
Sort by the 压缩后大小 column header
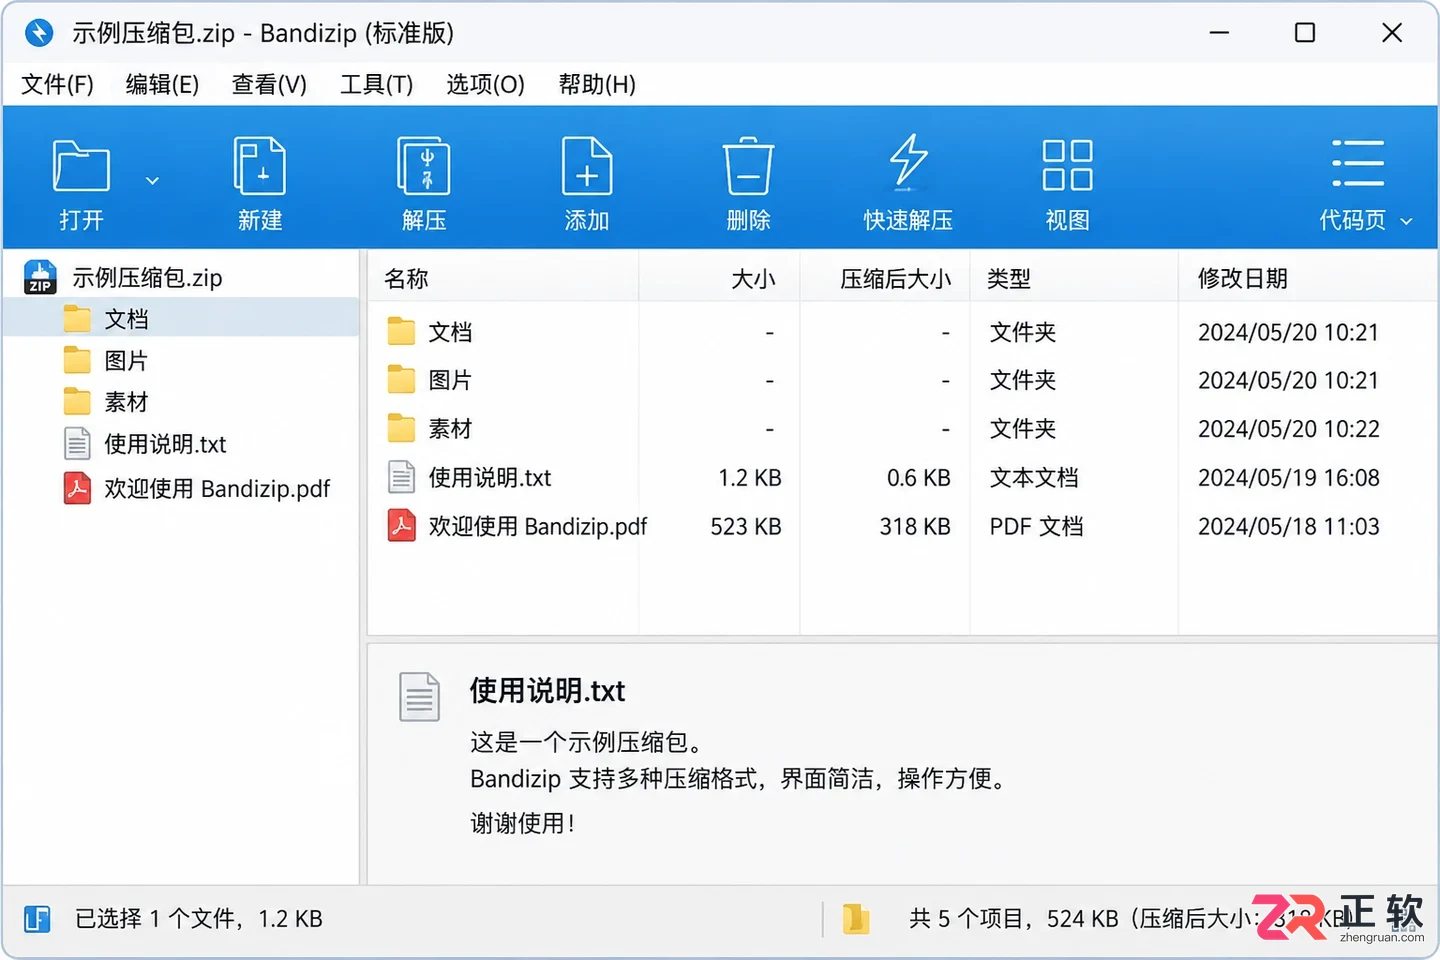[885, 278]
